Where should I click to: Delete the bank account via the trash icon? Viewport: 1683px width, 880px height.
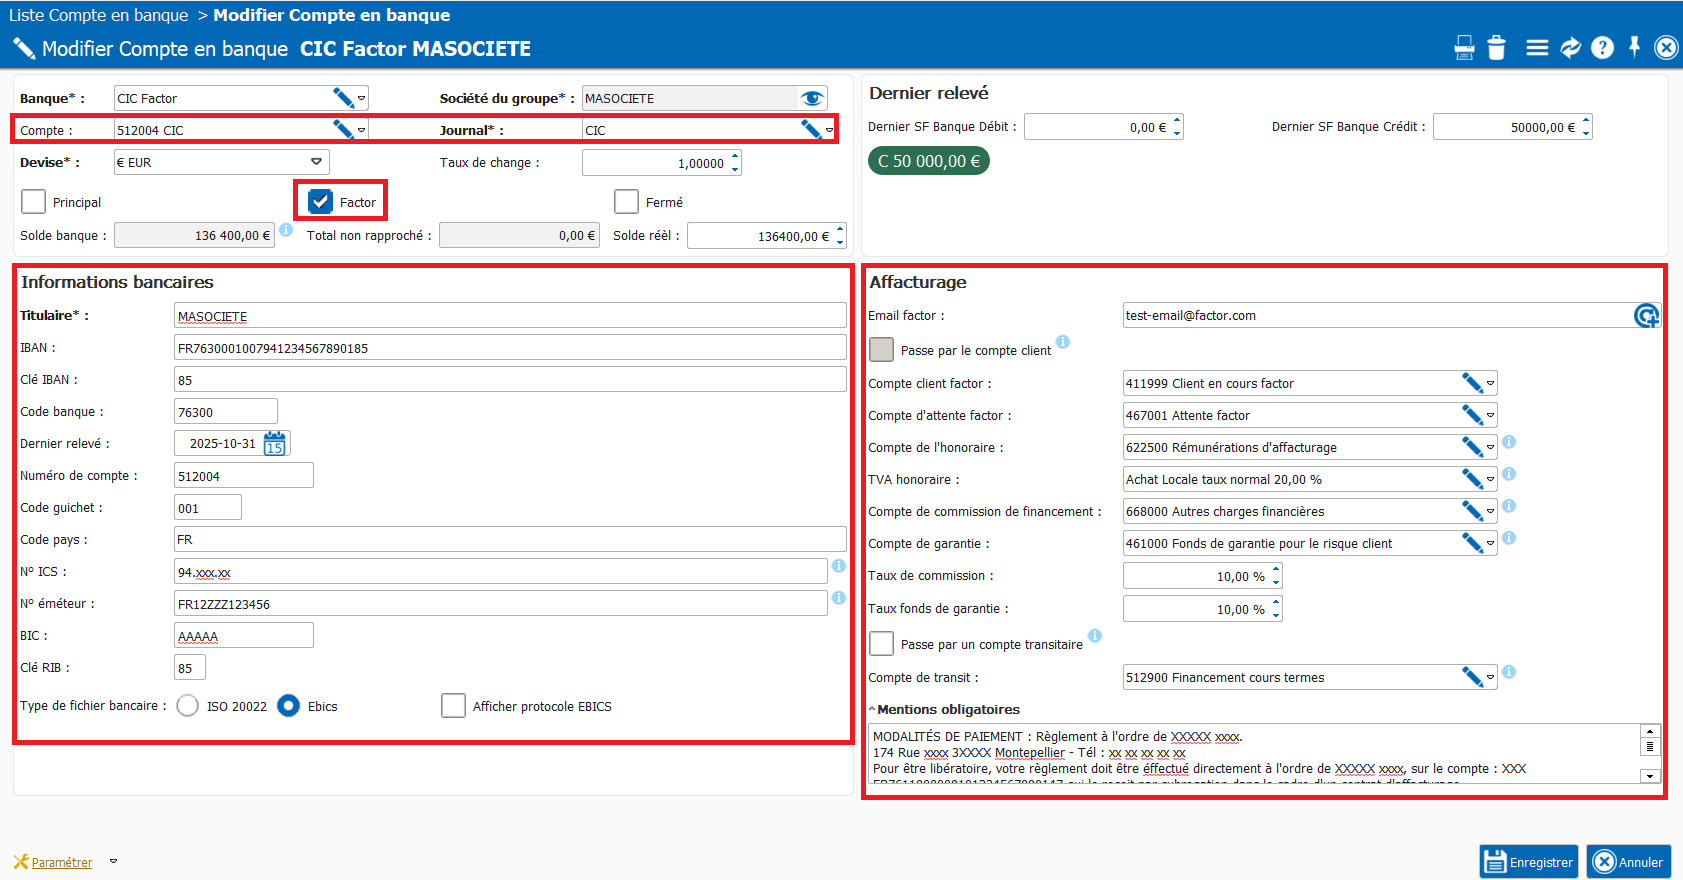click(x=1496, y=48)
